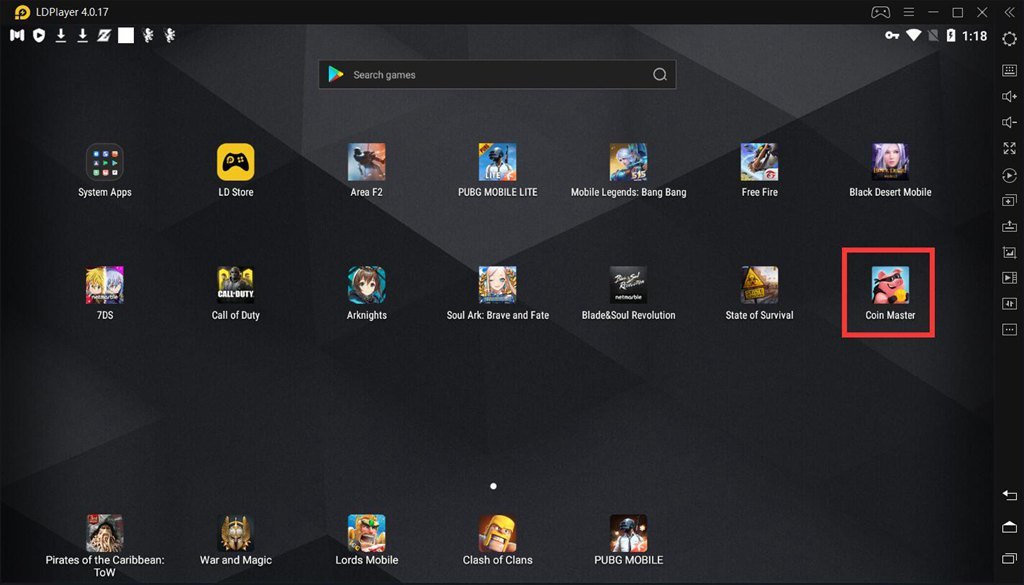The width and height of the screenshot is (1024, 585).
Task: Click Android recent apps button
Action: 1009,558
